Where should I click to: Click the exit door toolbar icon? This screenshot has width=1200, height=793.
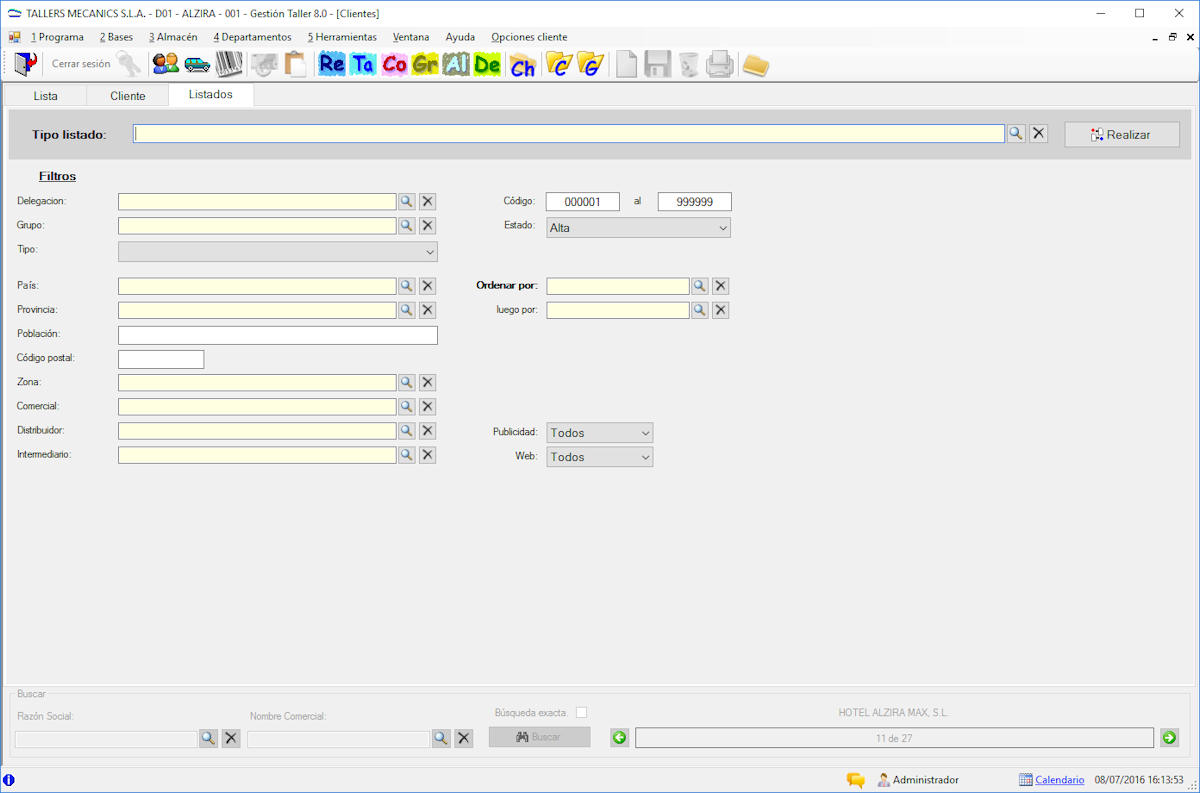24,64
